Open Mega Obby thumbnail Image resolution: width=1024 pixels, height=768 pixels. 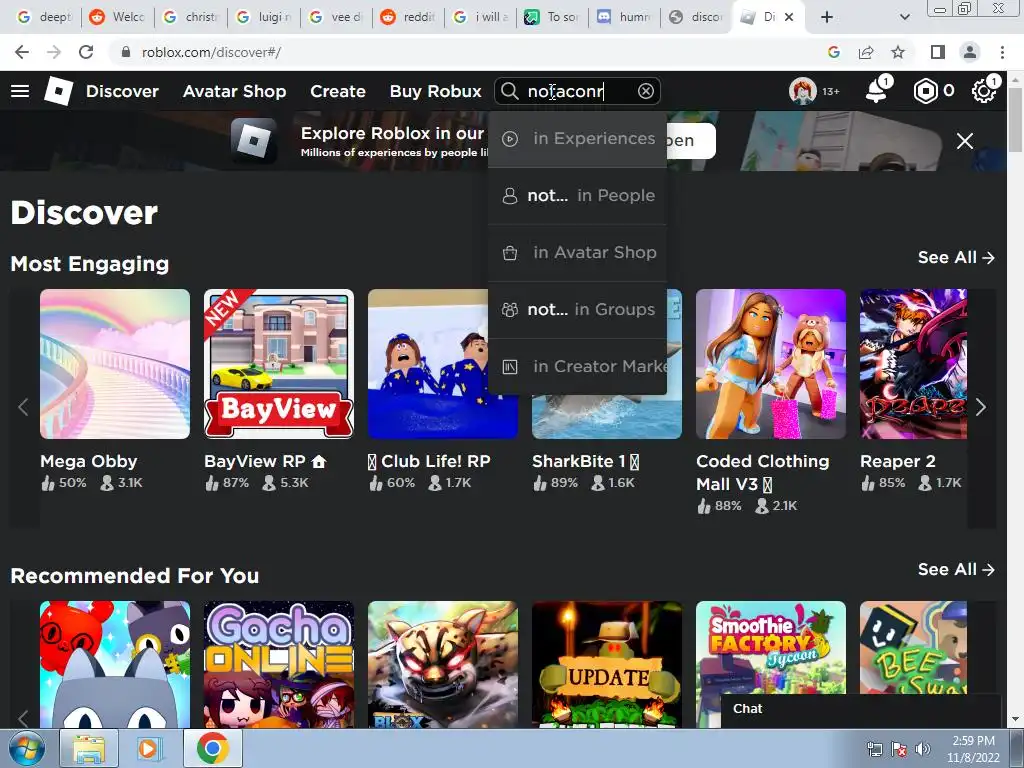coord(115,364)
